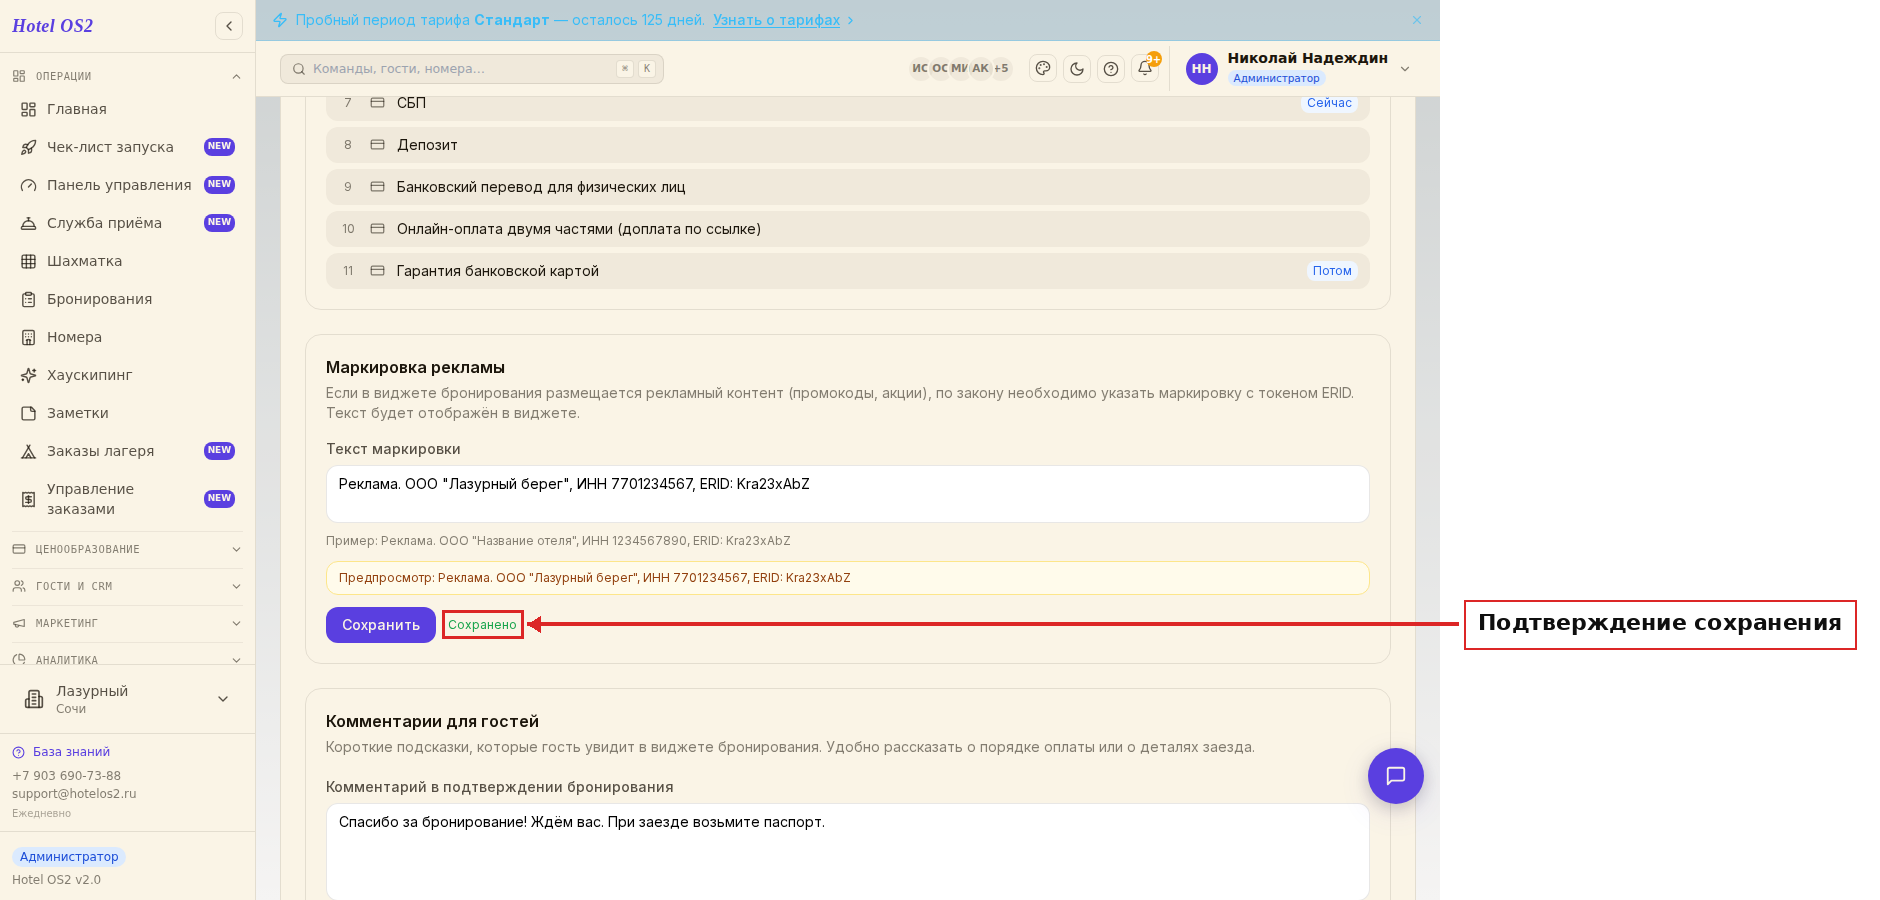The height and width of the screenshot is (900, 1880).
Task: Follow the Узнать о тарифах link
Action: (x=776, y=20)
